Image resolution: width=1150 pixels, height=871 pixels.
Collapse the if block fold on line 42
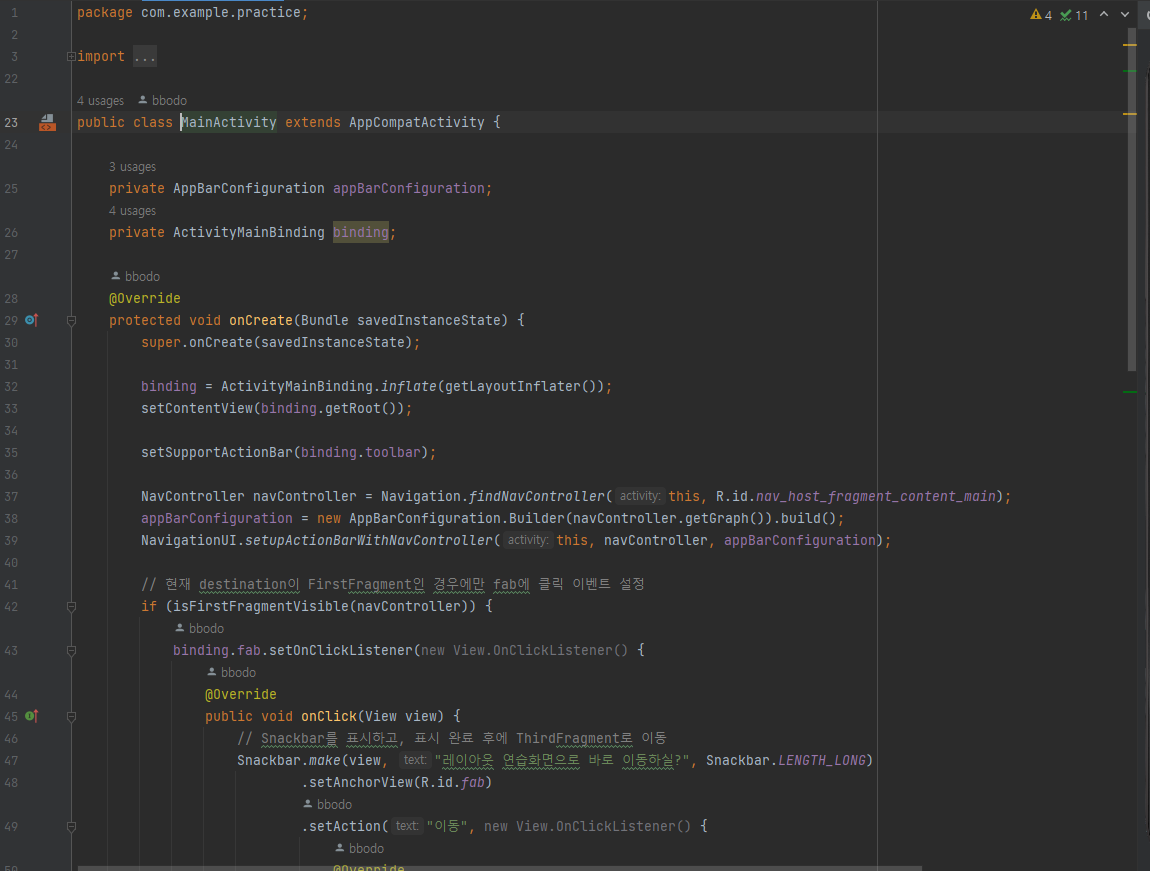(x=71, y=606)
